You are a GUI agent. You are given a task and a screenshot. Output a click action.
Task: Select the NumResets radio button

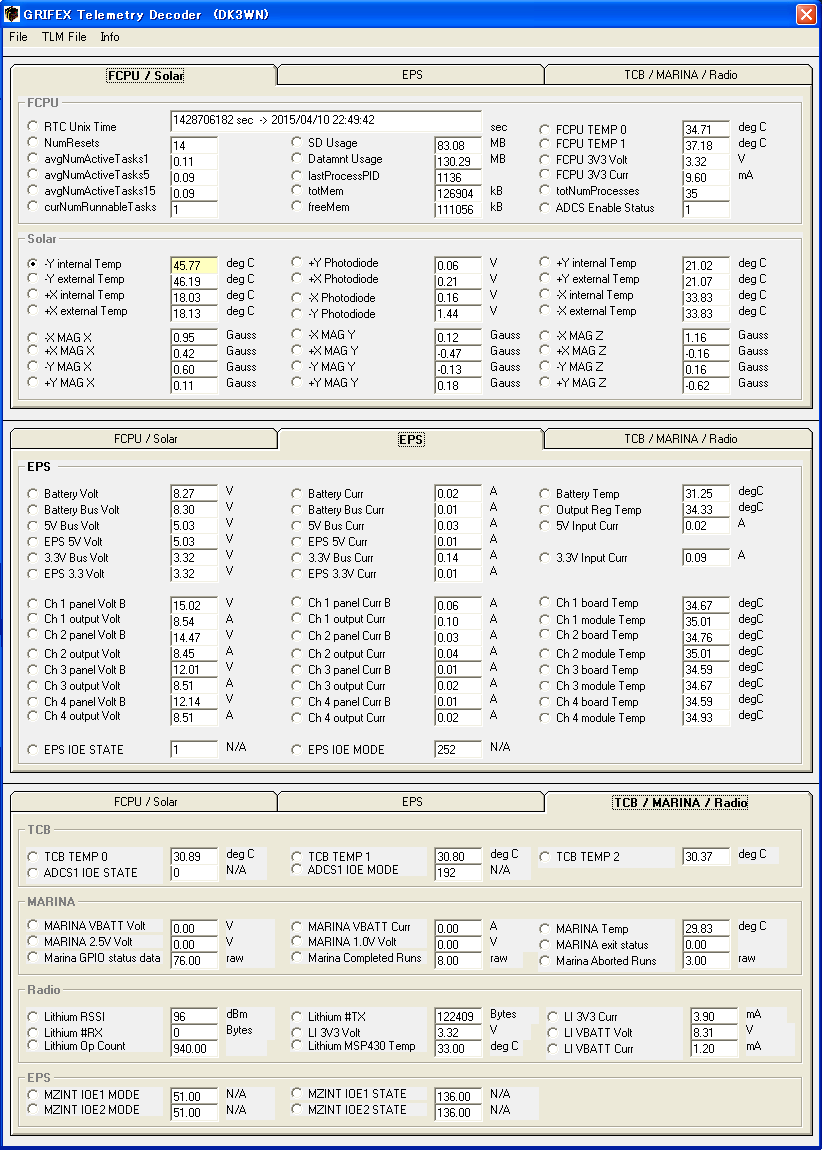pos(32,142)
